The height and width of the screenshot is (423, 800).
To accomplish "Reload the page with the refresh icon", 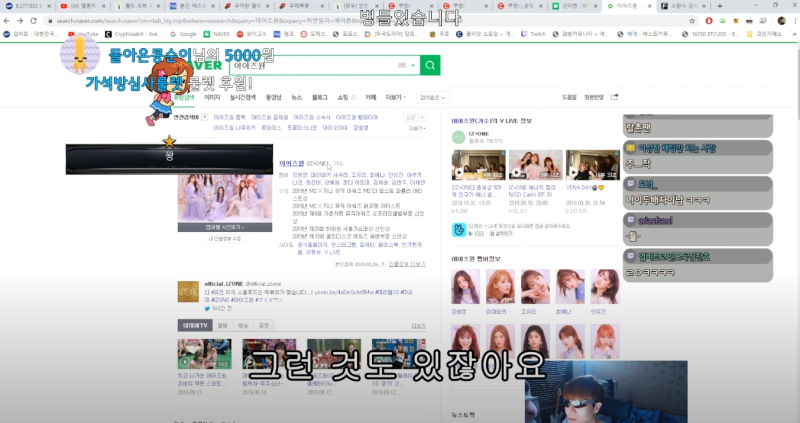I will click(x=34, y=21).
